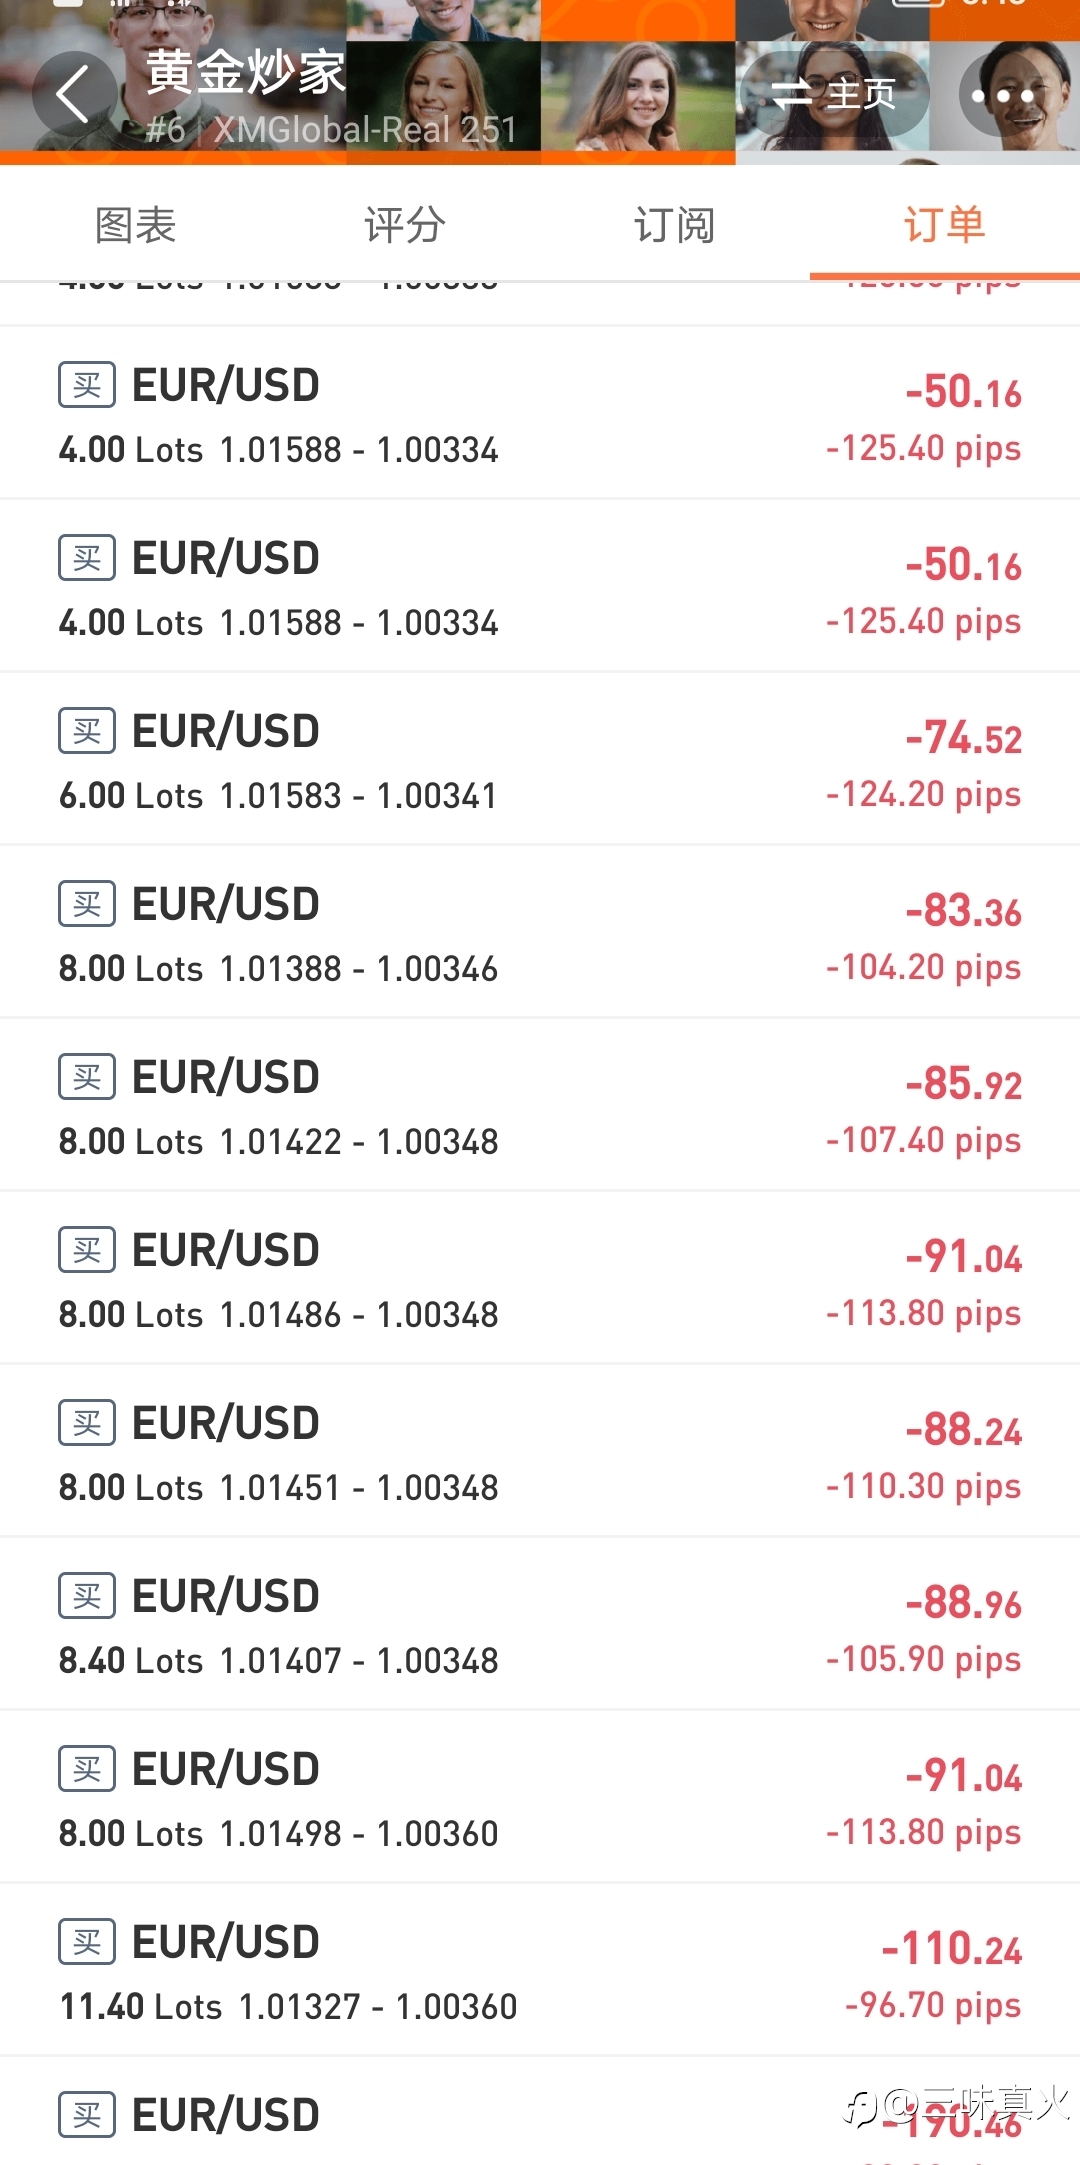
Task: Tap the 黄金炒家 trader name
Action: click(246, 73)
